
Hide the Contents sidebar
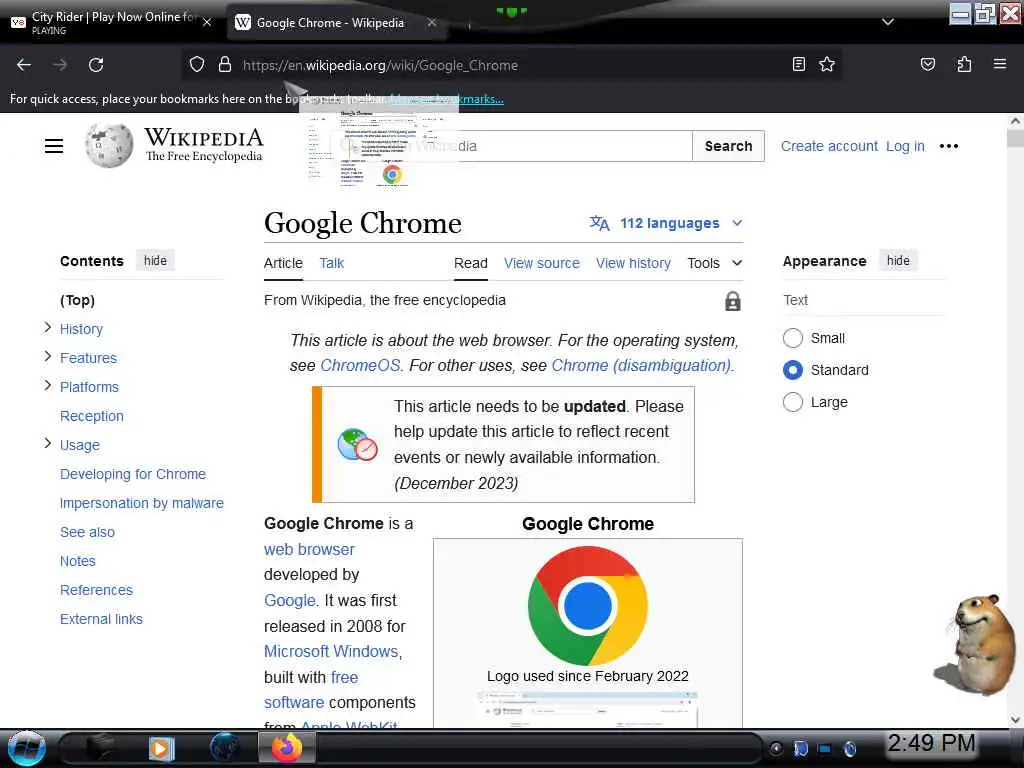tap(155, 261)
